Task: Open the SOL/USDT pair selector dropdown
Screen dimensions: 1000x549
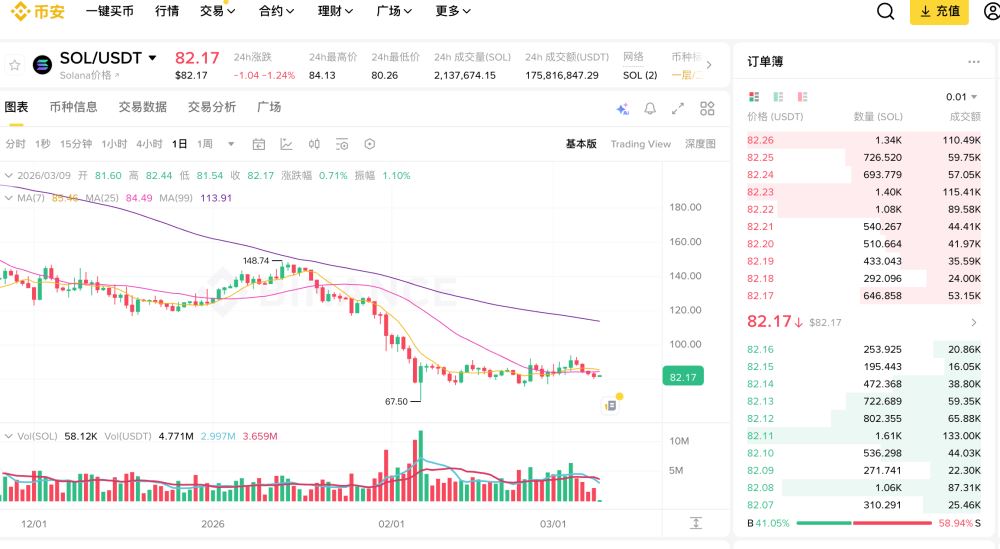Action: tap(152, 58)
